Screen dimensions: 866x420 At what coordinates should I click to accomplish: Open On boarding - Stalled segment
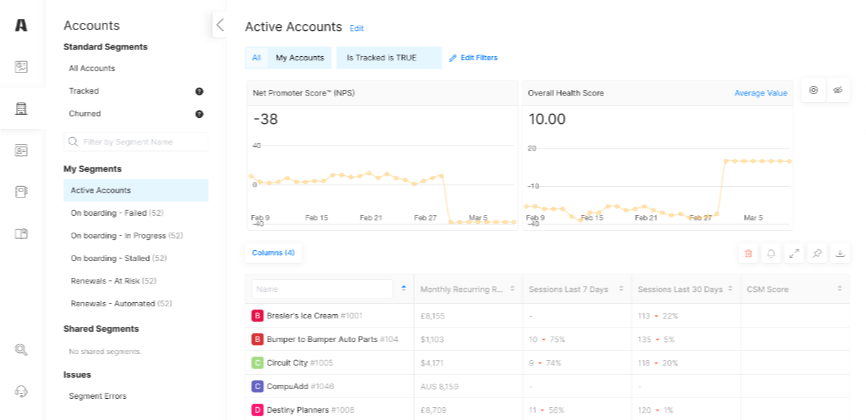coord(119,258)
